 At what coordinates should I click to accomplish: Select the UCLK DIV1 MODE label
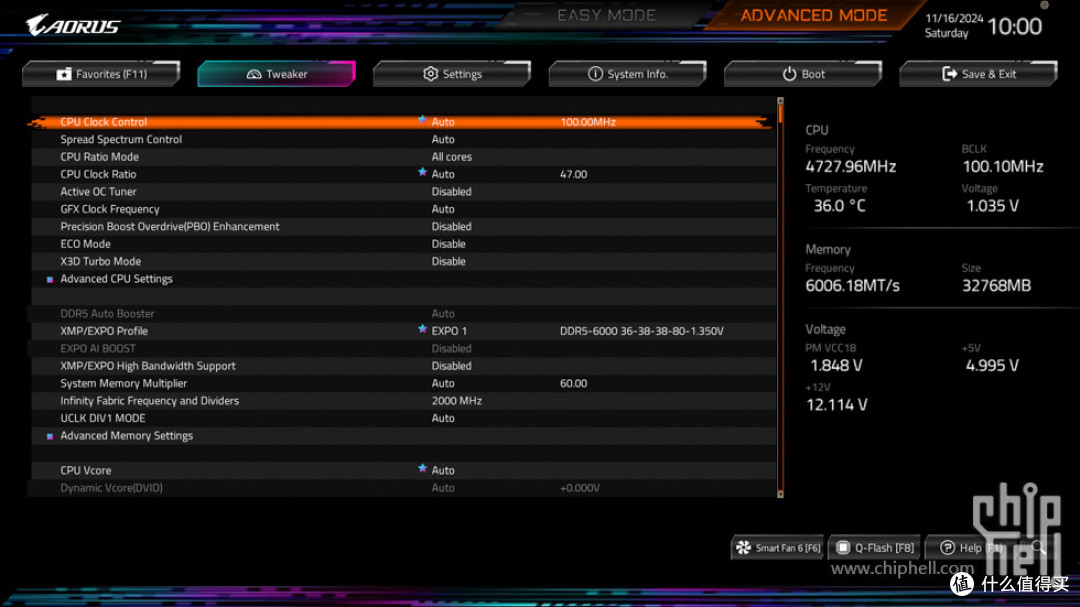click(103, 418)
